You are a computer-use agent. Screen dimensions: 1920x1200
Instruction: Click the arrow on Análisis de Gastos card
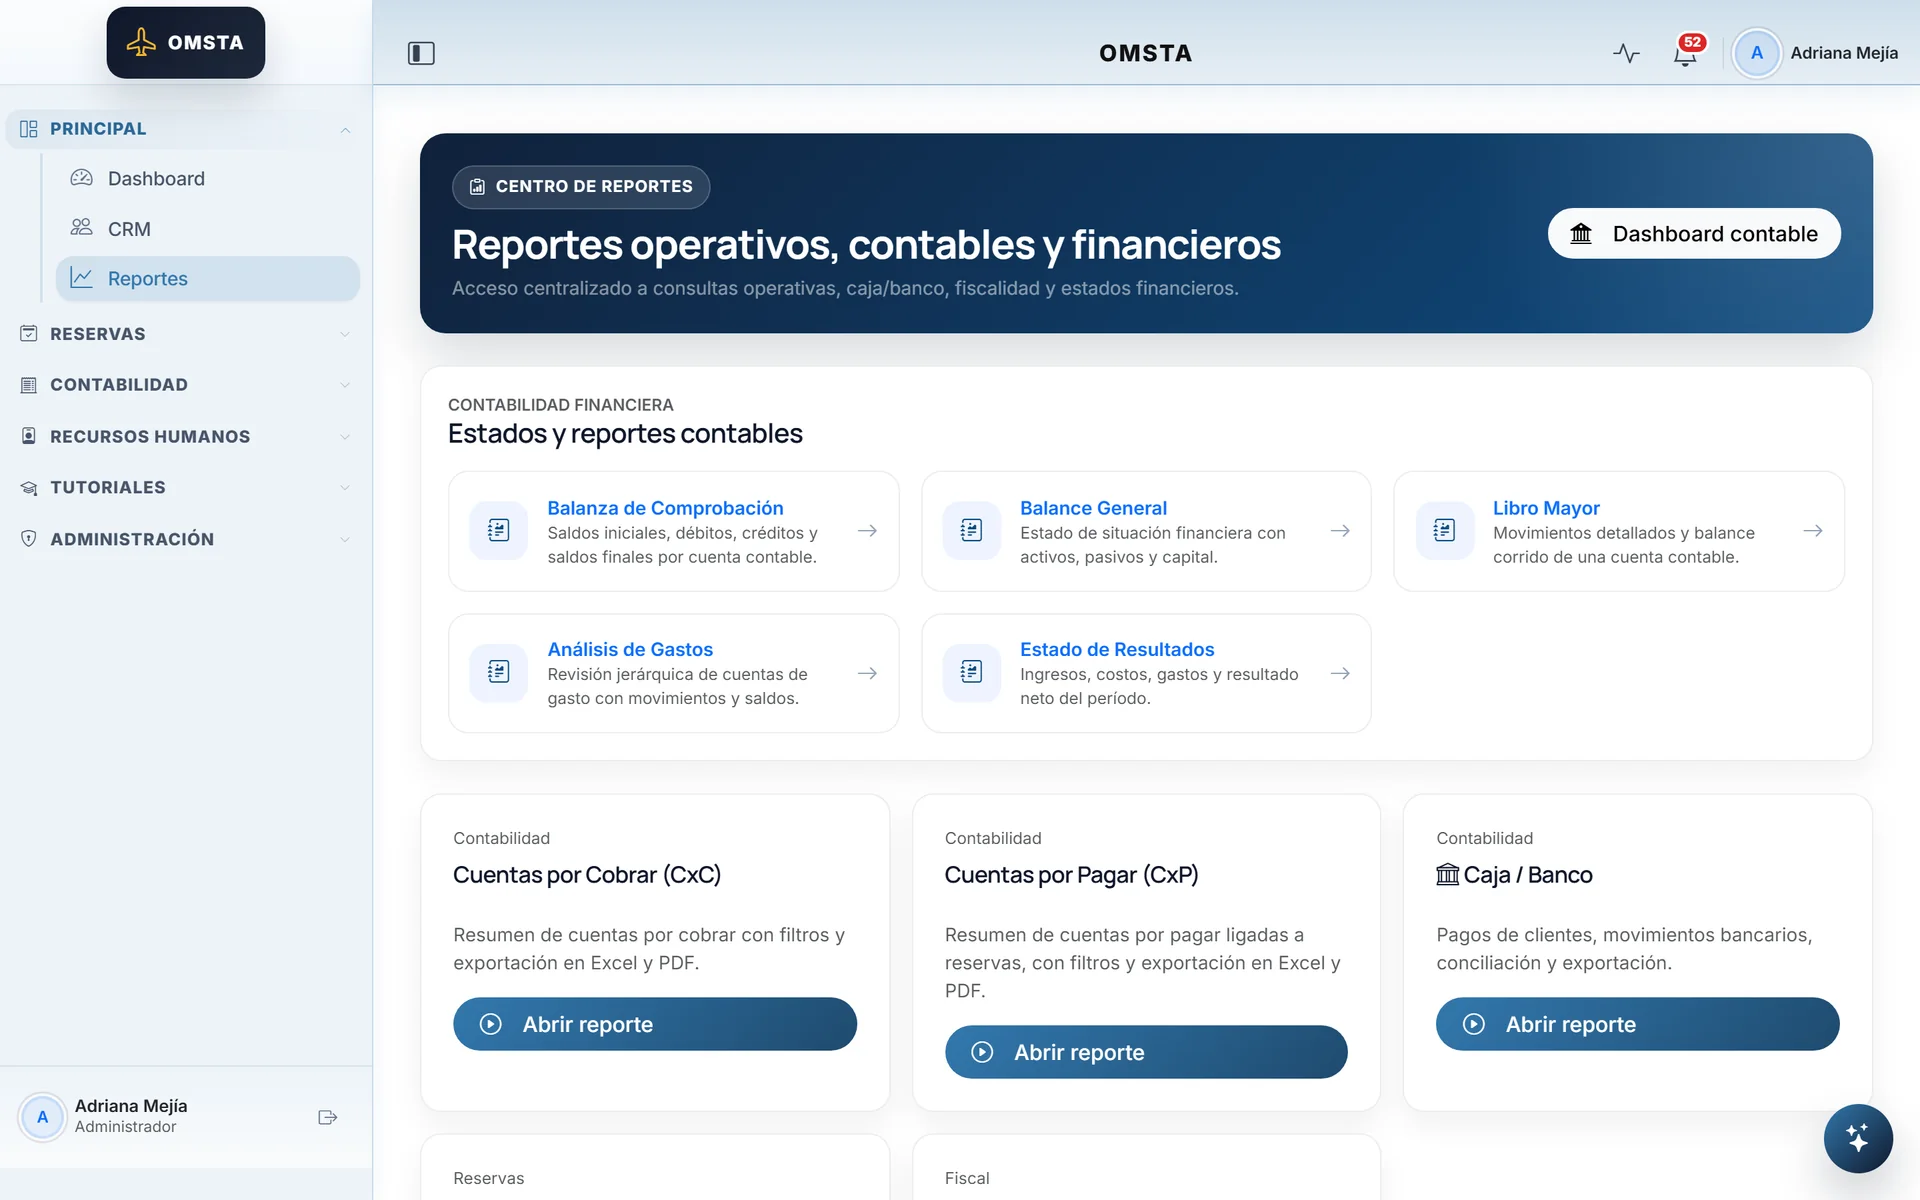[867, 673]
